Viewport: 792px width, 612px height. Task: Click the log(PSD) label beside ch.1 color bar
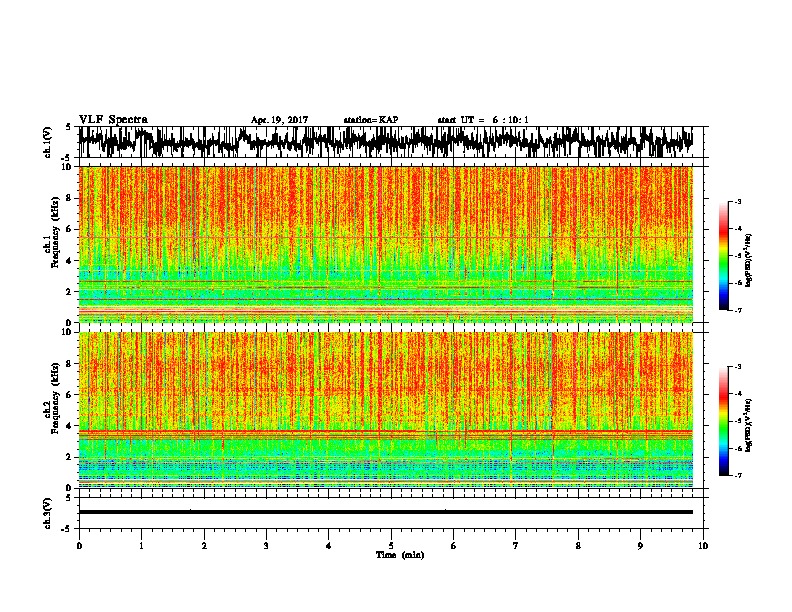(x=749, y=261)
